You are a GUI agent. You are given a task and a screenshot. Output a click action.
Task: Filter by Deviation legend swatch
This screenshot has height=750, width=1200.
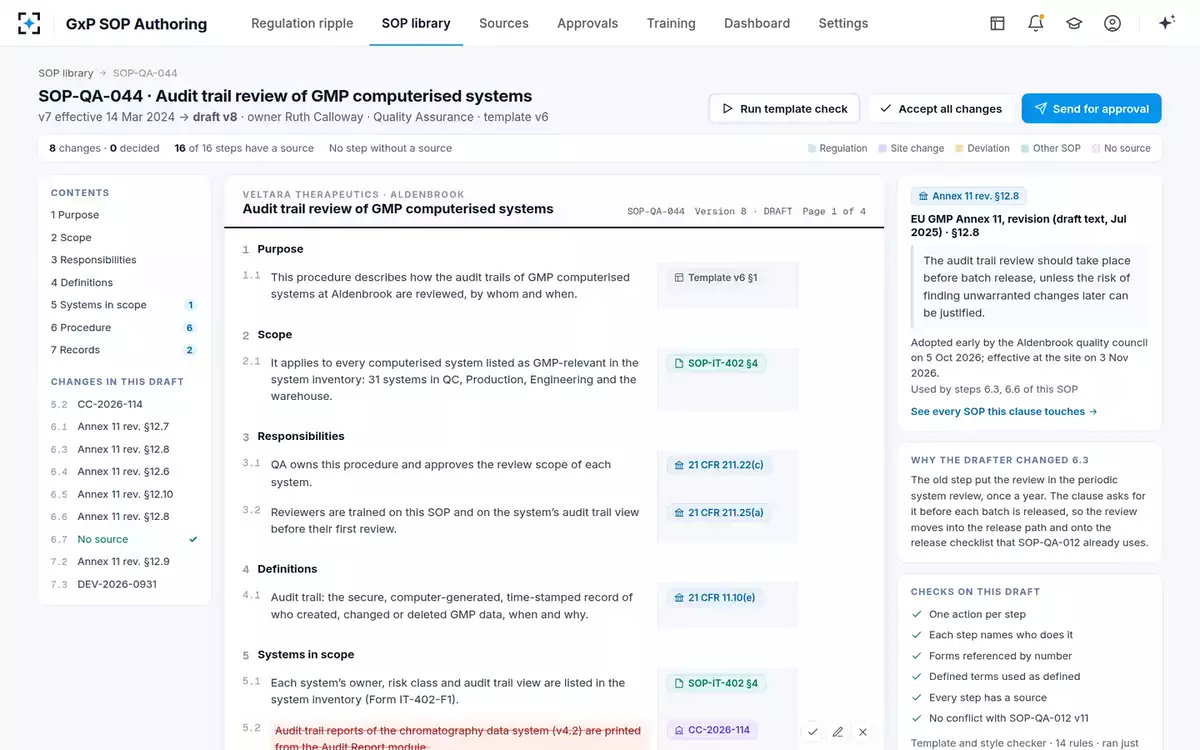(x=982, y=148)
